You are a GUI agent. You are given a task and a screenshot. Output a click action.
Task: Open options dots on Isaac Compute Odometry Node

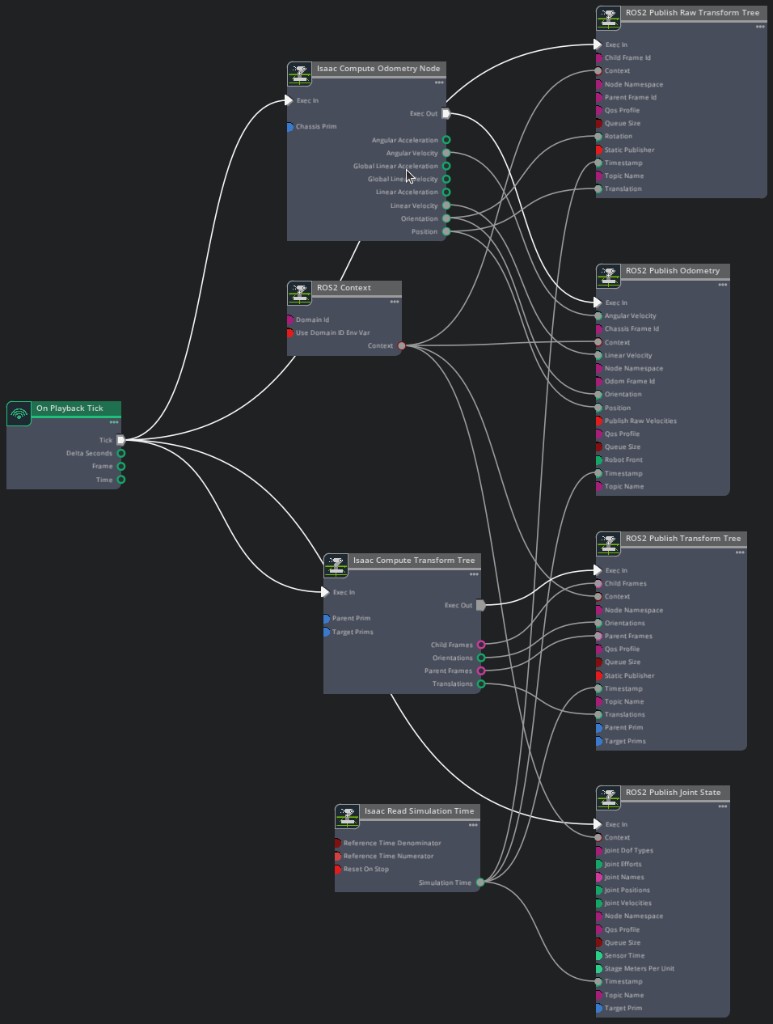pos(439,82)
